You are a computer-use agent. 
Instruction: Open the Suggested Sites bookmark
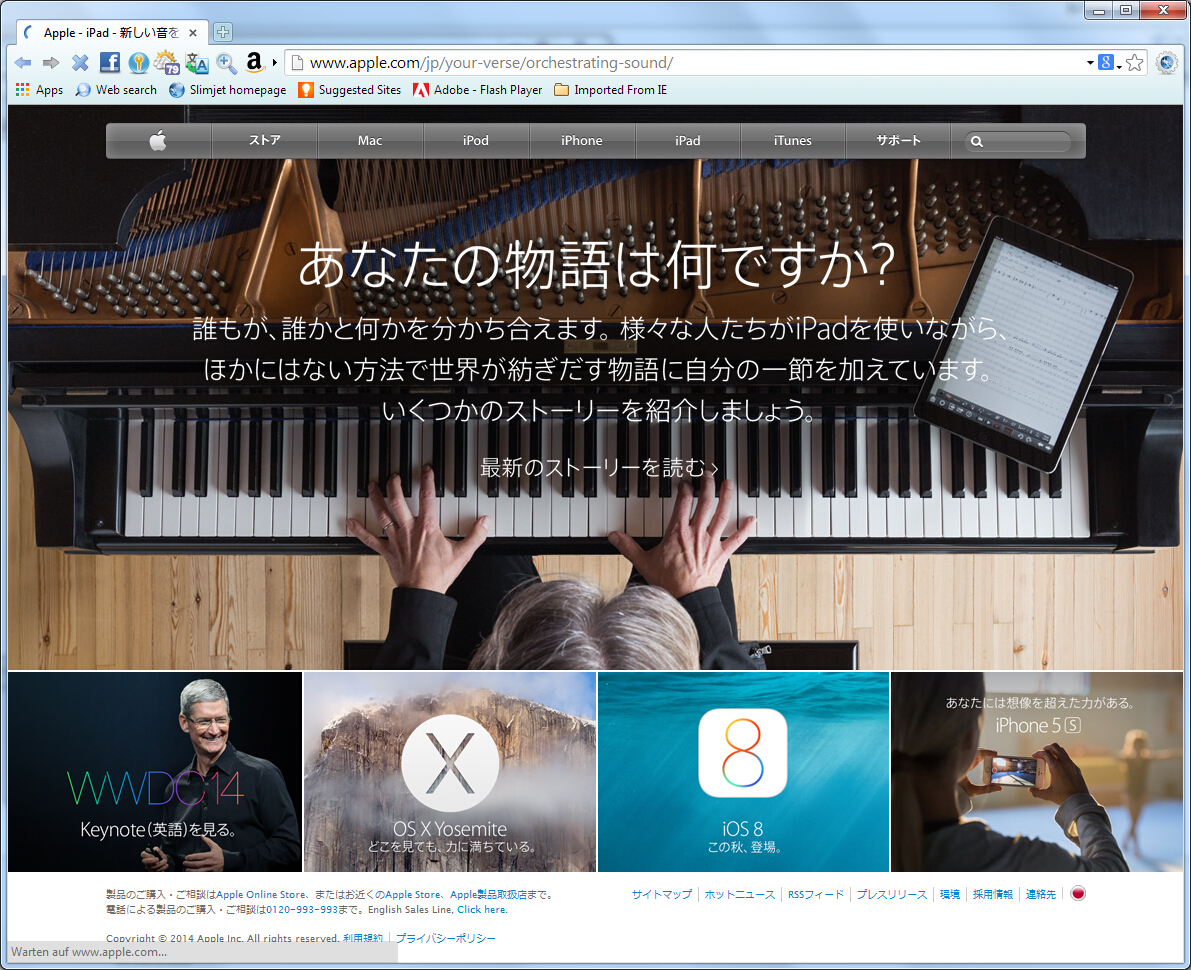tap(349, 90)
